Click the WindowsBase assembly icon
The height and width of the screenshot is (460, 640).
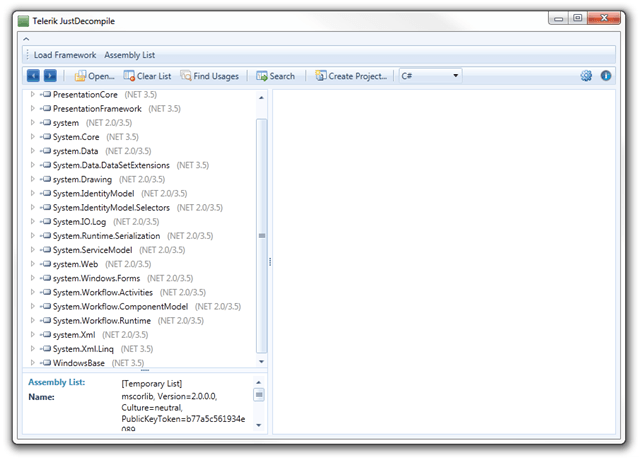[x=46, y=363]
